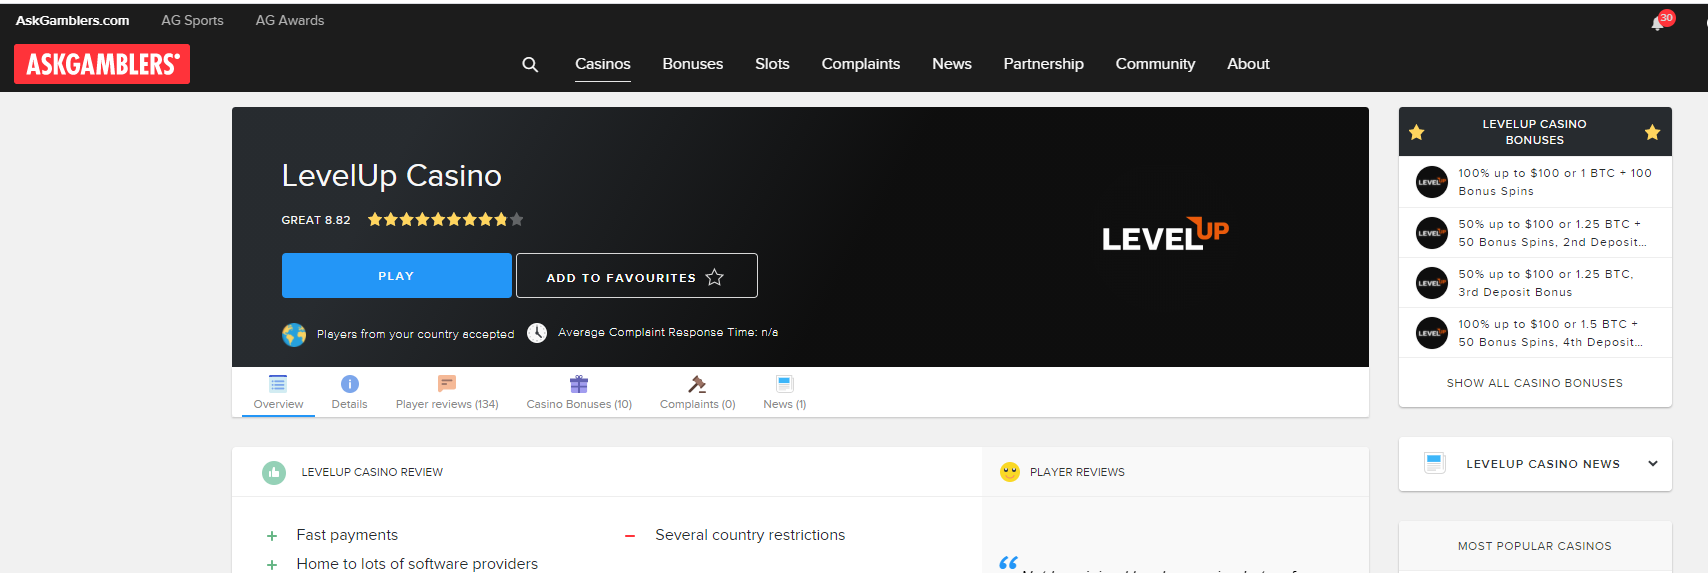Click Fast payments pro item
This screenshot has width=1708, height=573.
point(347,535)
